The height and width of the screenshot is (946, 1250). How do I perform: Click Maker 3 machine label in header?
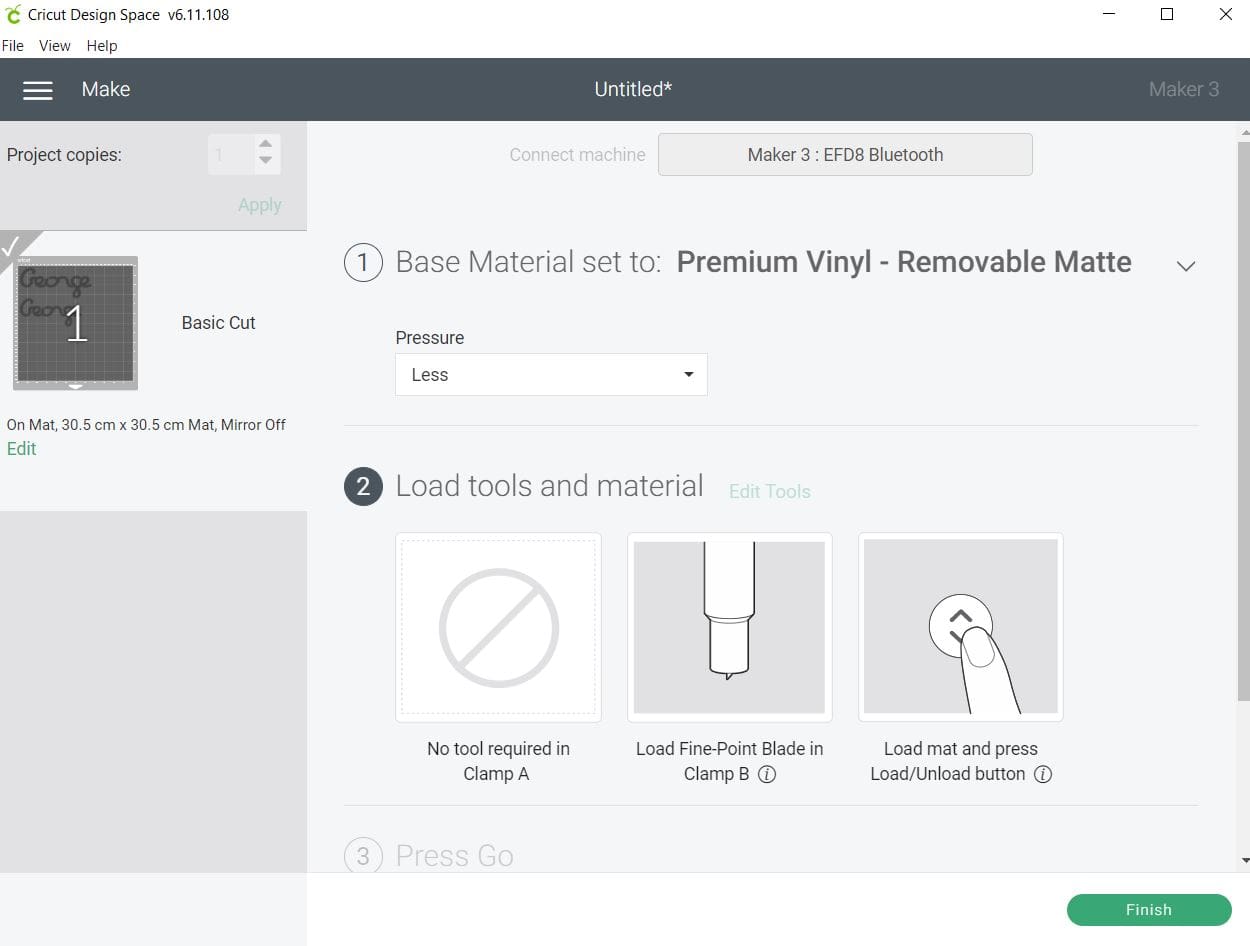coord(1184,89)
